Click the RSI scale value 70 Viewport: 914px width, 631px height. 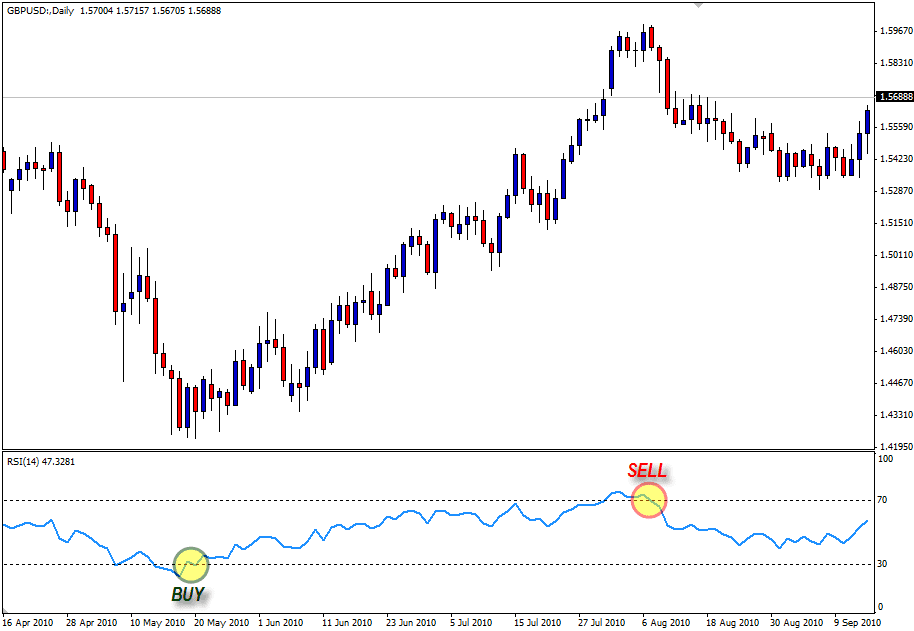click(x=883, y=500)
